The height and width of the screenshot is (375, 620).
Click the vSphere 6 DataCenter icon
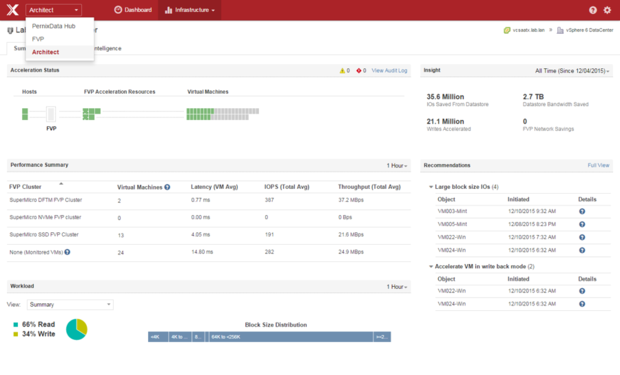point(560,30)
